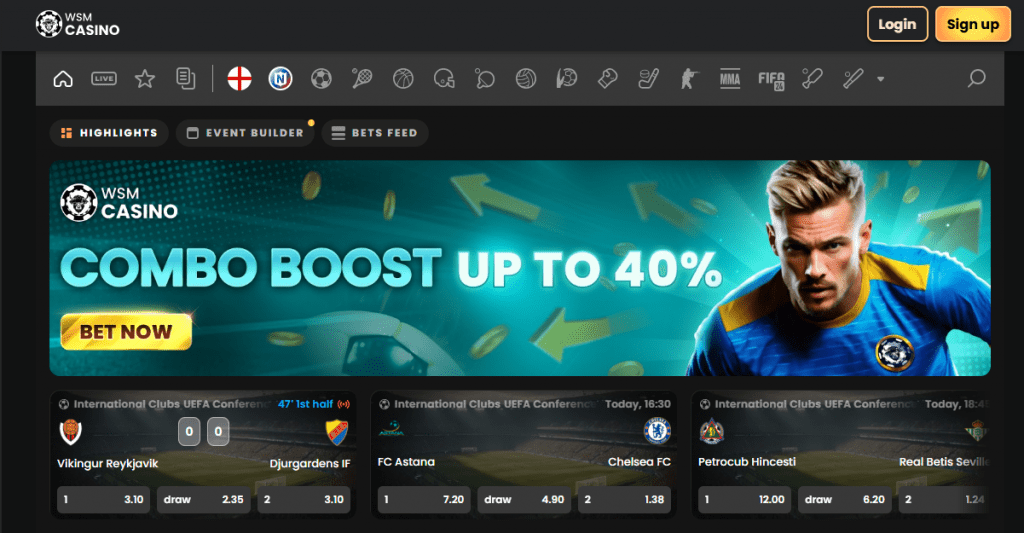1024x533 pixels.
Task: Select the MMA sport icon
Action: click(x=730, y=79)
